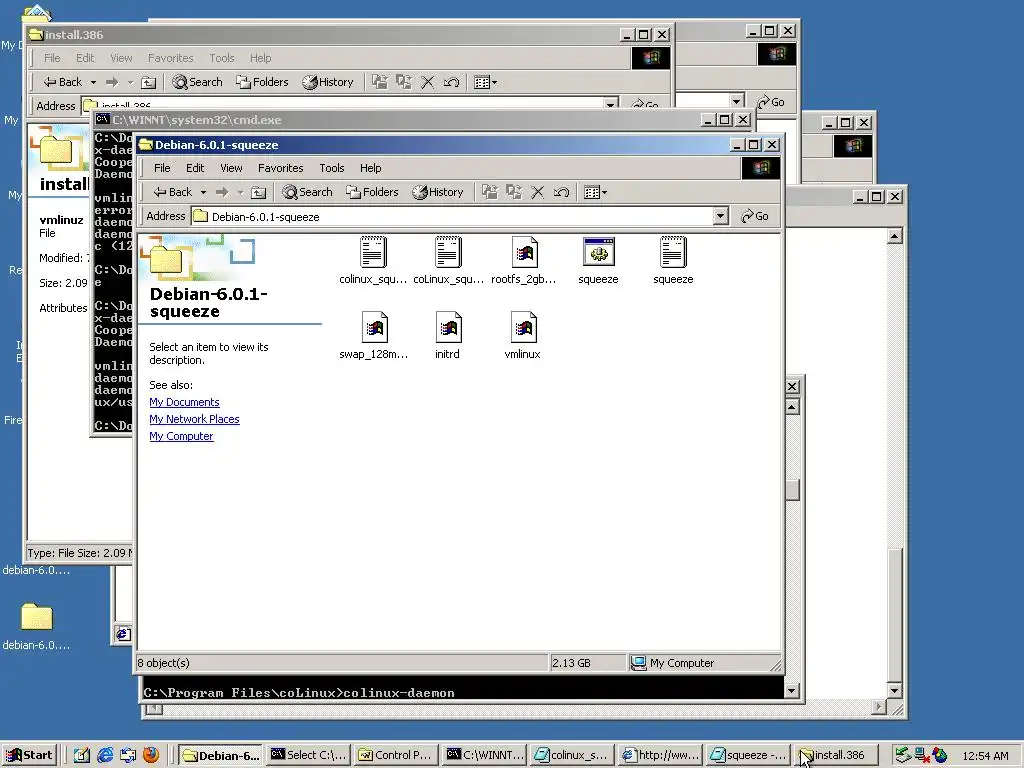Open Help menu in Debian-6.0.1-squeeze window
Screen dimensions: 1024x768
[370, 168]
